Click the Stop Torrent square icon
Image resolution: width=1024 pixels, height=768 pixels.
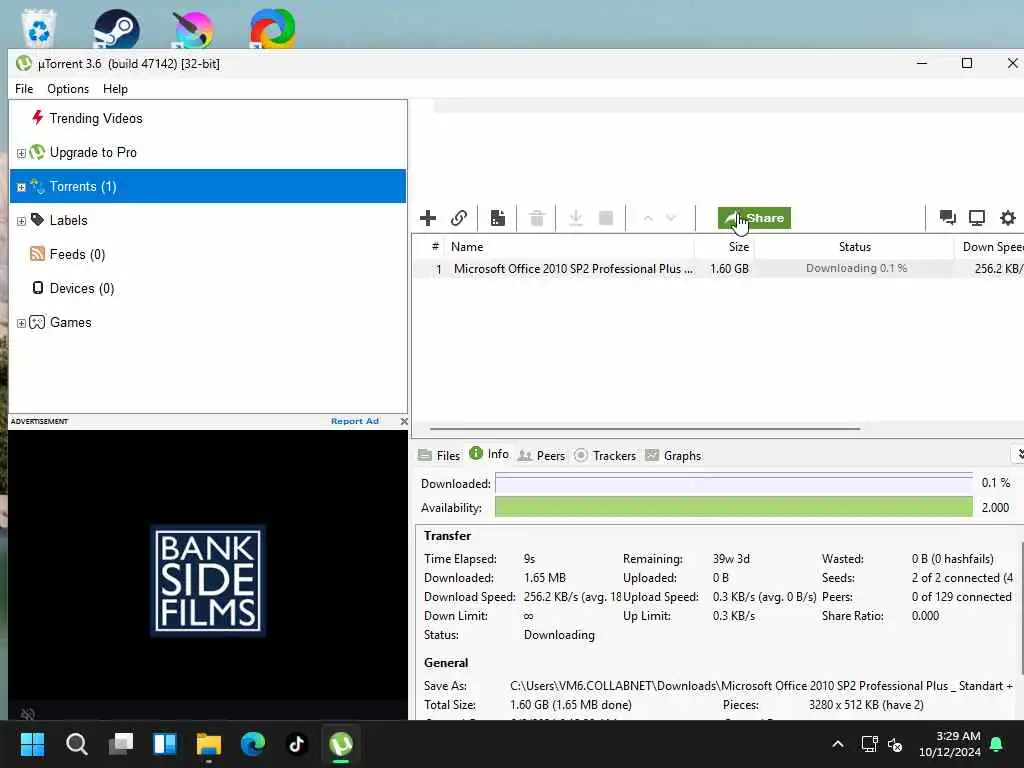pos(606,218)
